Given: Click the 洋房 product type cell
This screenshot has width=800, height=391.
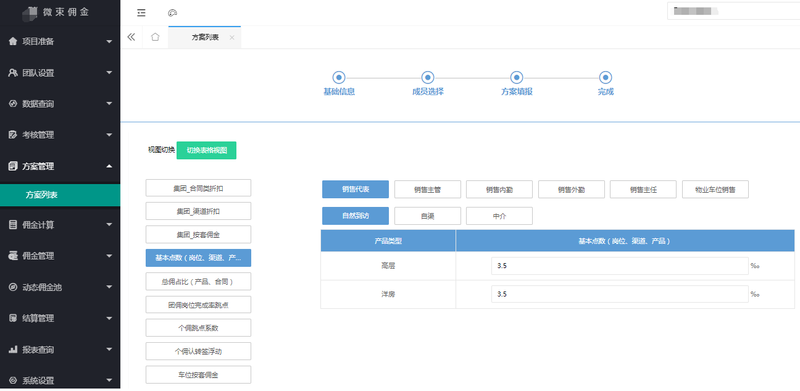Looking at the screenshot, I should pos(388,295).
